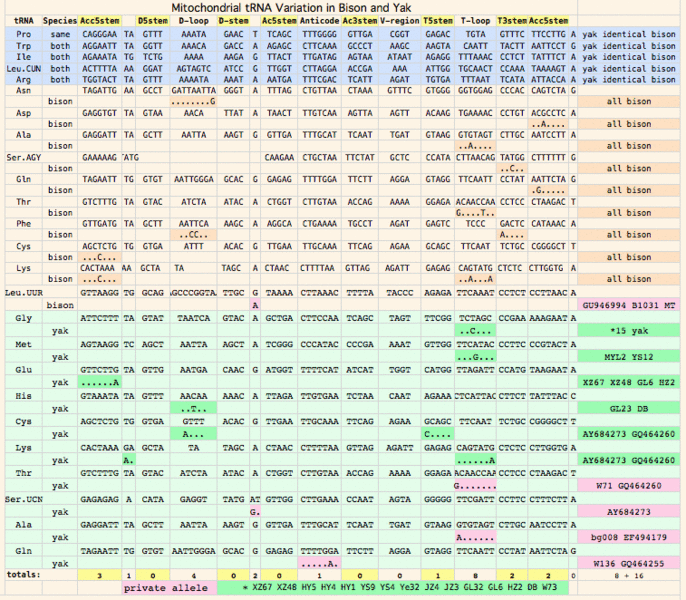The height and width of the screenshot is (600, 686).
Task: Select the XZ67 XZ48 GL6 HZ2 cell
Action: point(628,382)
